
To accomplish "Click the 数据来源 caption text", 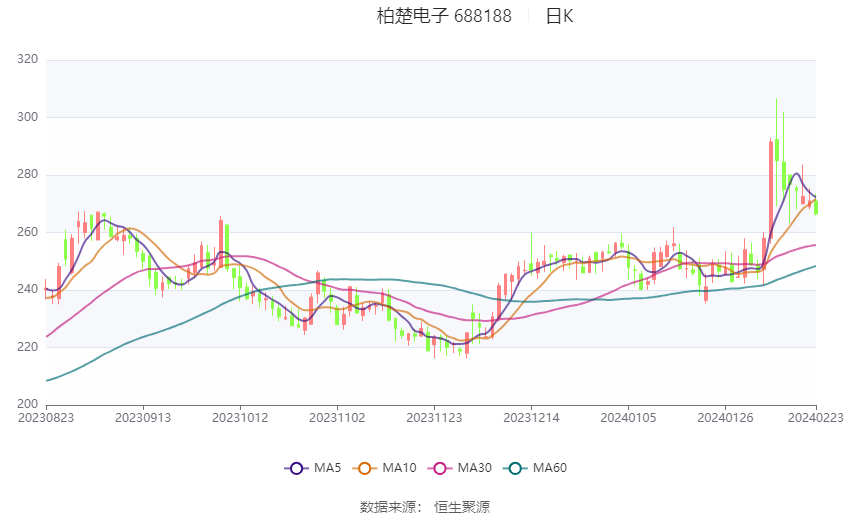I will [x=388, y=507].
